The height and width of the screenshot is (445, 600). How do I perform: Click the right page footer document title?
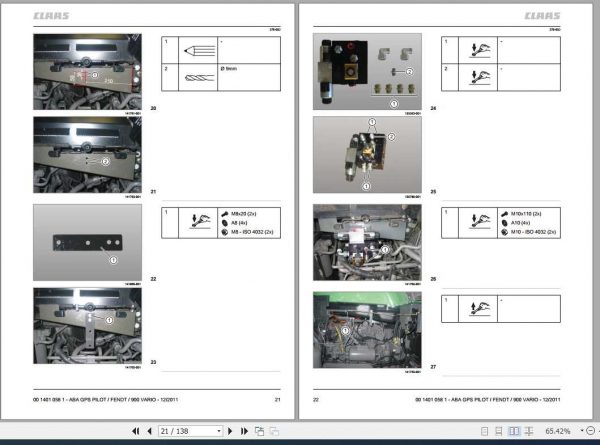[x=488, y=399]
